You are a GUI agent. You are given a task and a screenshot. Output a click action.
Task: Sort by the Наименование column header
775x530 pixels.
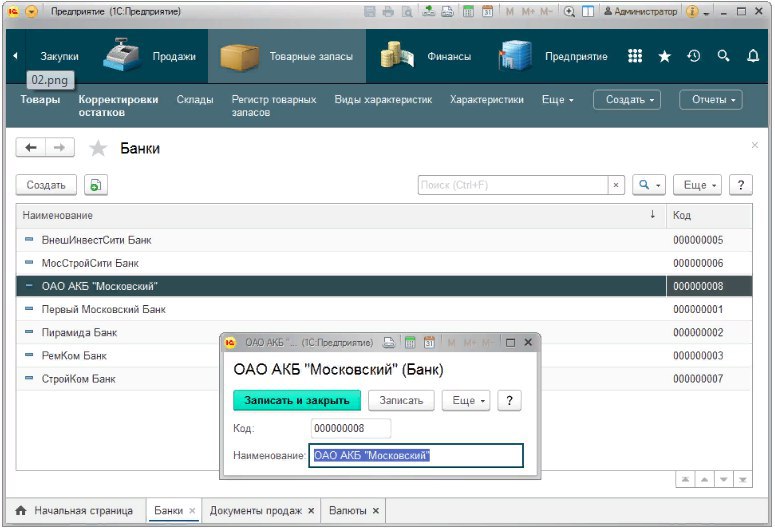(341, 216)
